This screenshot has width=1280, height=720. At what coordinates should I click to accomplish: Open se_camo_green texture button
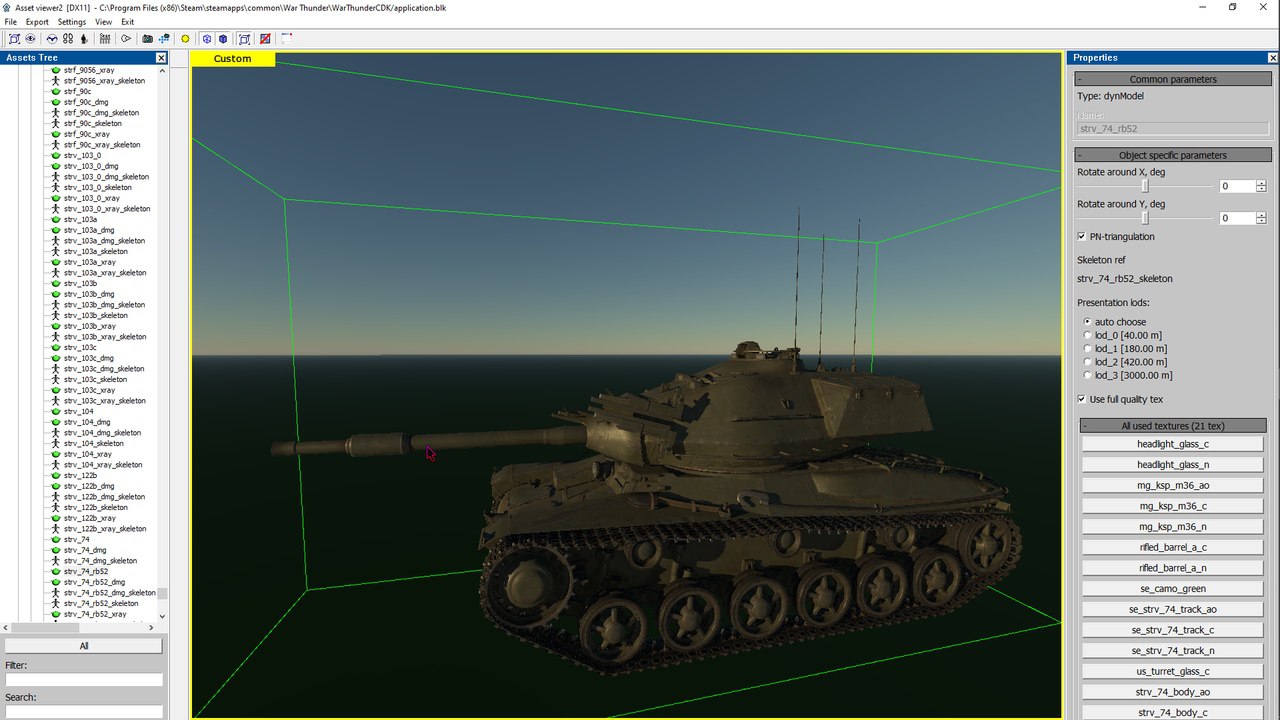pos(1173,589)
